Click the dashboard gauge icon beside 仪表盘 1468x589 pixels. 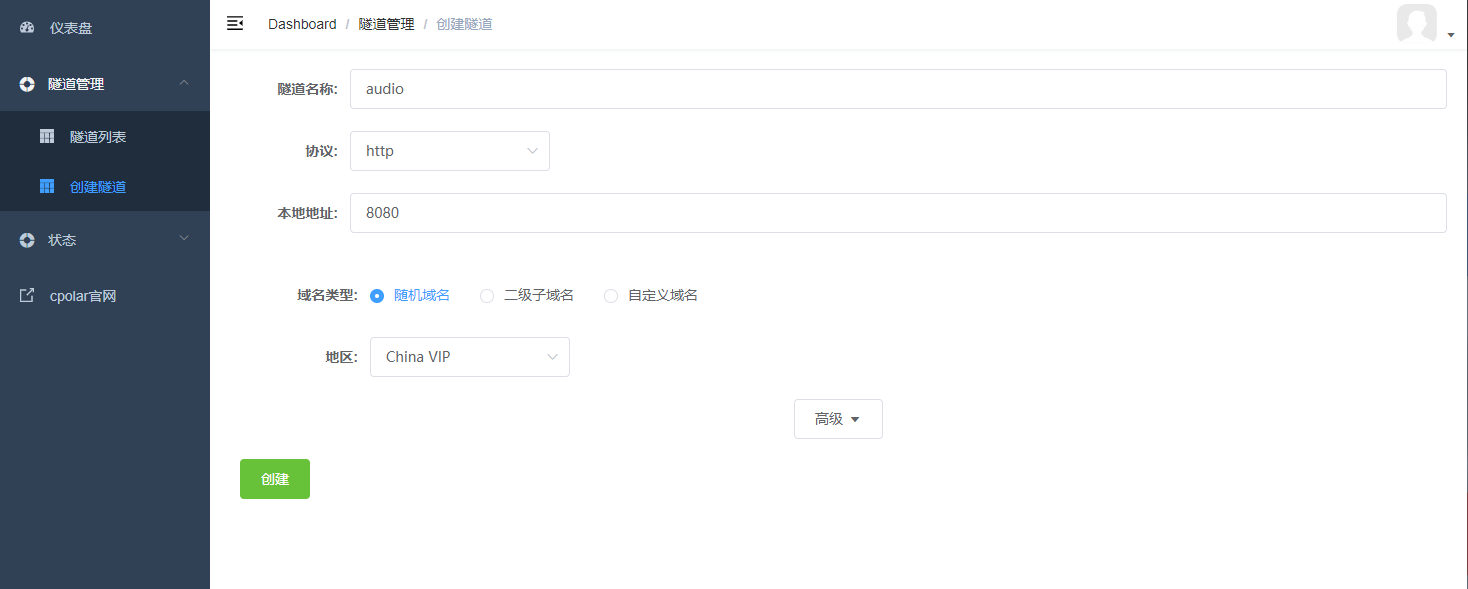point(26,27)
